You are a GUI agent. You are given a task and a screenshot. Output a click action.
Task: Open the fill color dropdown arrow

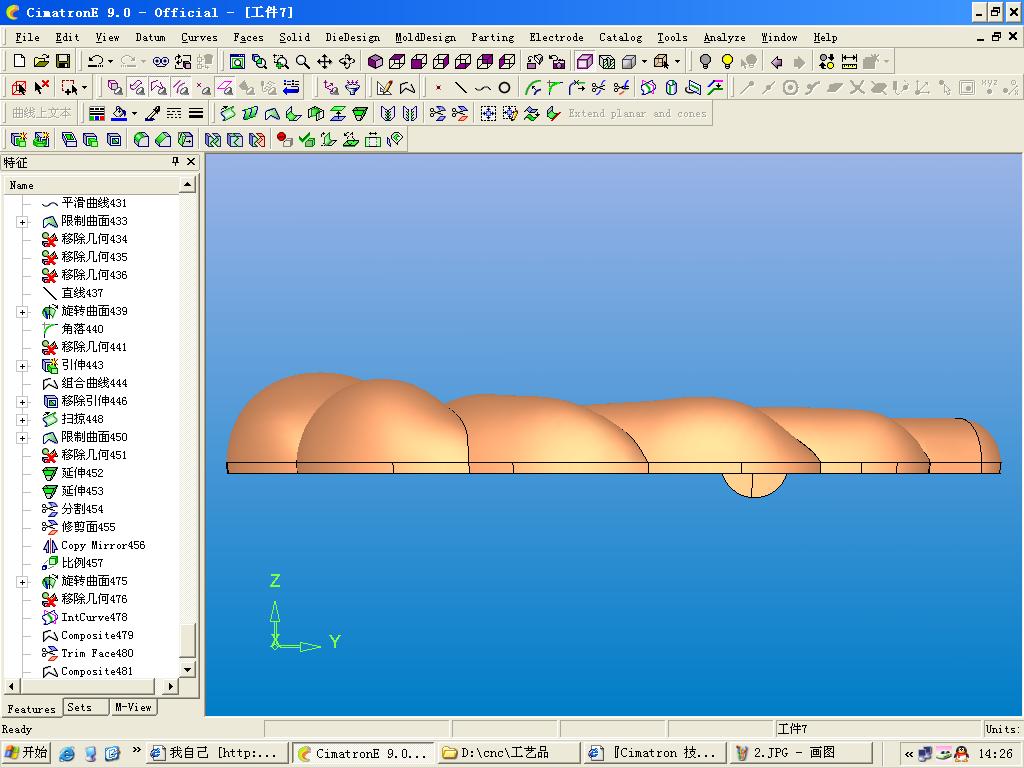[135, 114]
